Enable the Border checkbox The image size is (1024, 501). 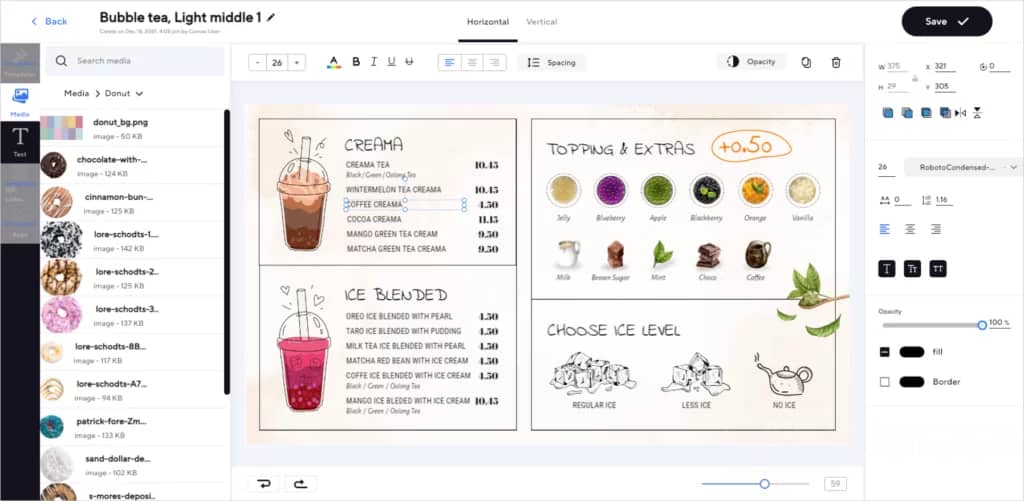click(885, 382)
